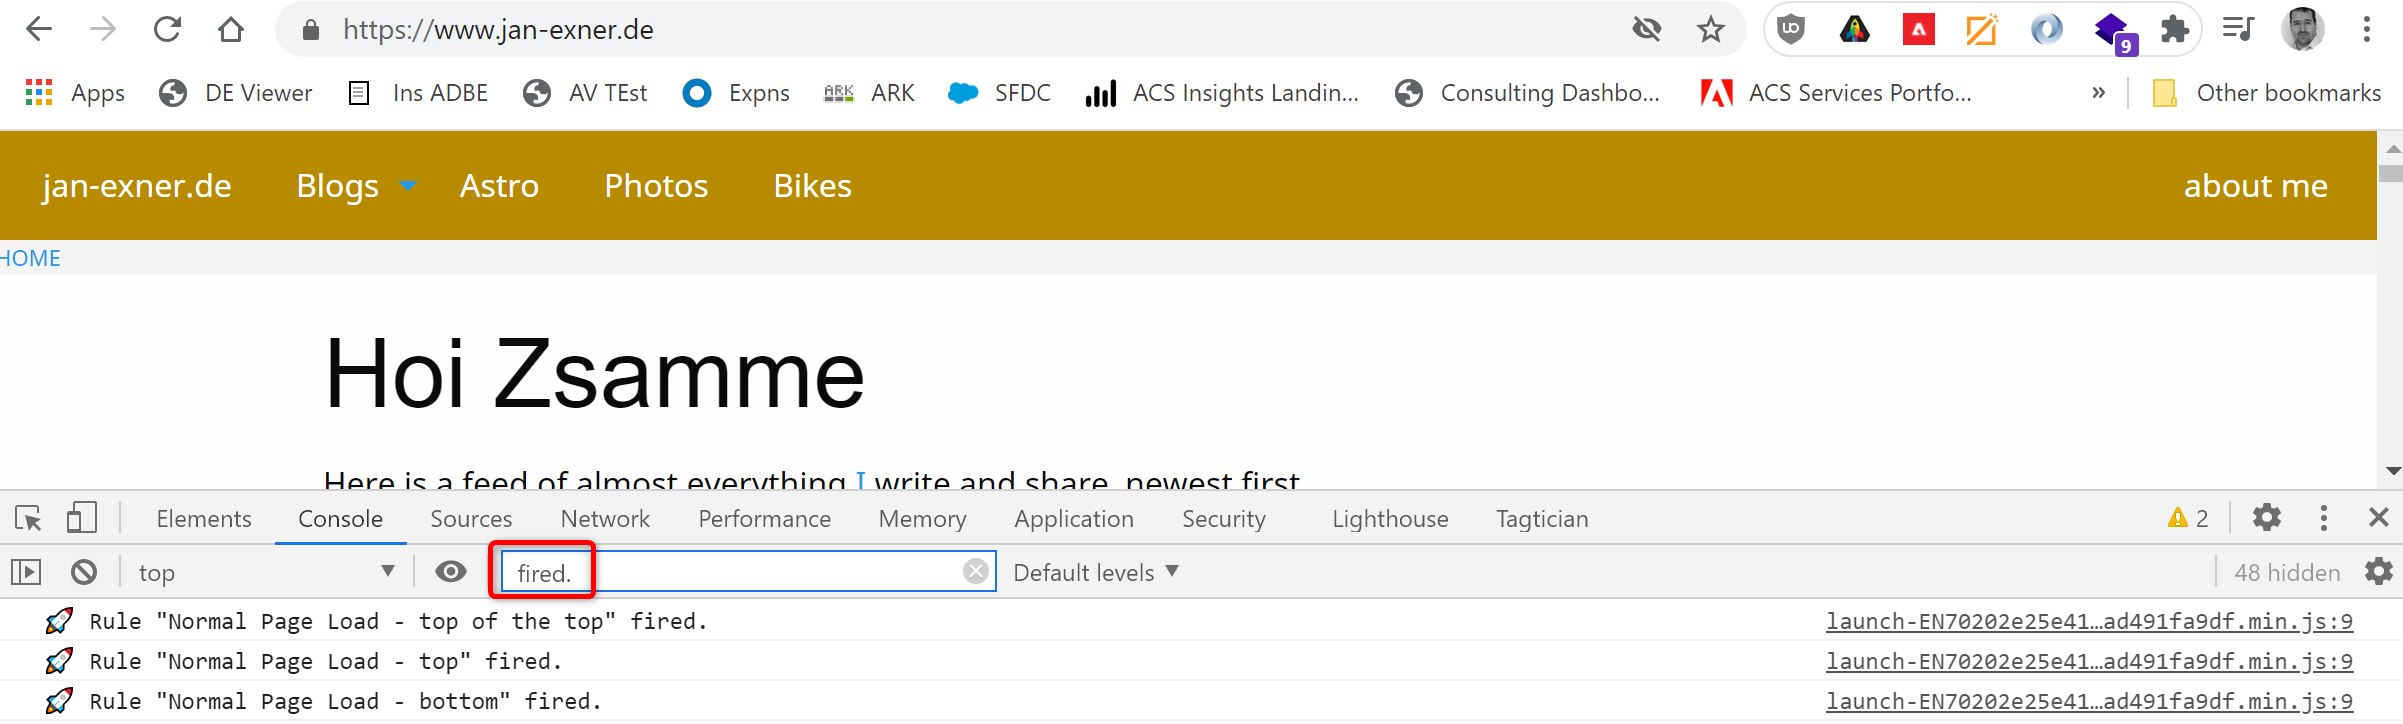Open the DevTools three-dot menu
The width and height of the screenshot is (2403, 724).
[x=2323, y=518]
